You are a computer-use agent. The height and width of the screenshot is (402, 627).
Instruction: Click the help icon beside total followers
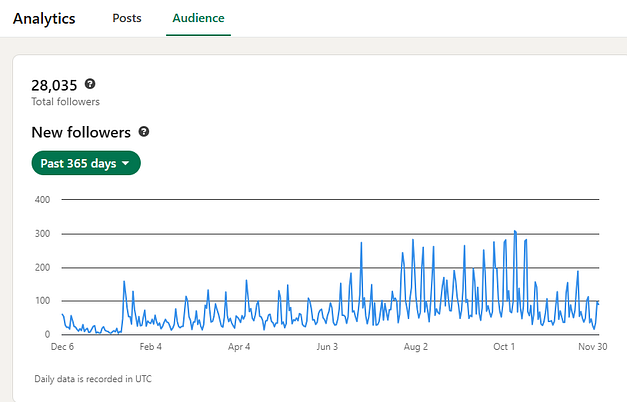[90, 84]
